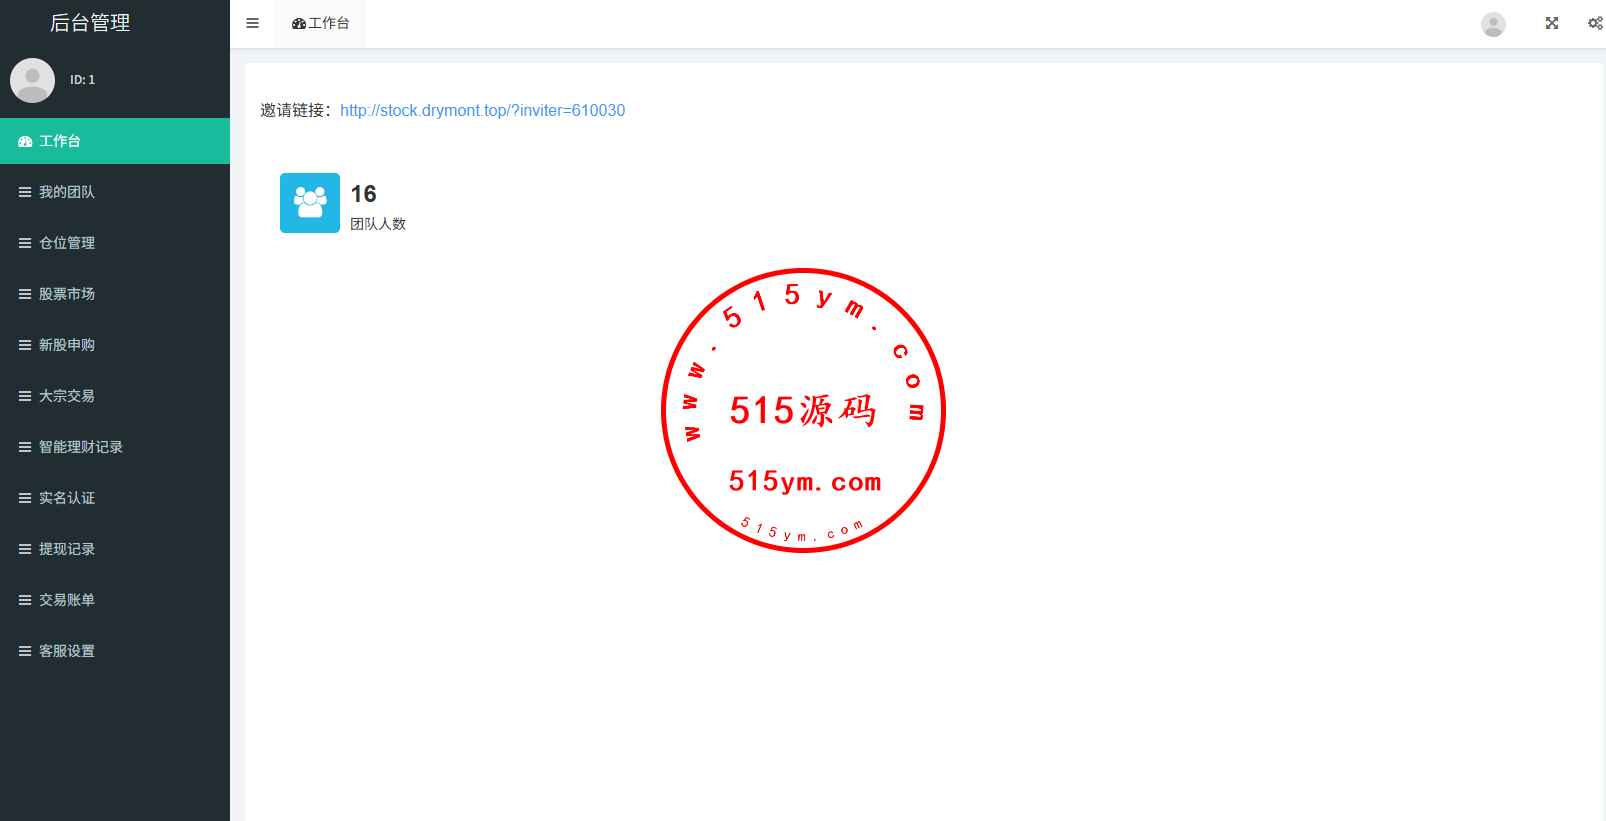Image resolution: width=1606 pixels, height=821 pixels.
Task: Click the 后台管理 title logo
Action: pyautogui.click(x=90, y=23)
